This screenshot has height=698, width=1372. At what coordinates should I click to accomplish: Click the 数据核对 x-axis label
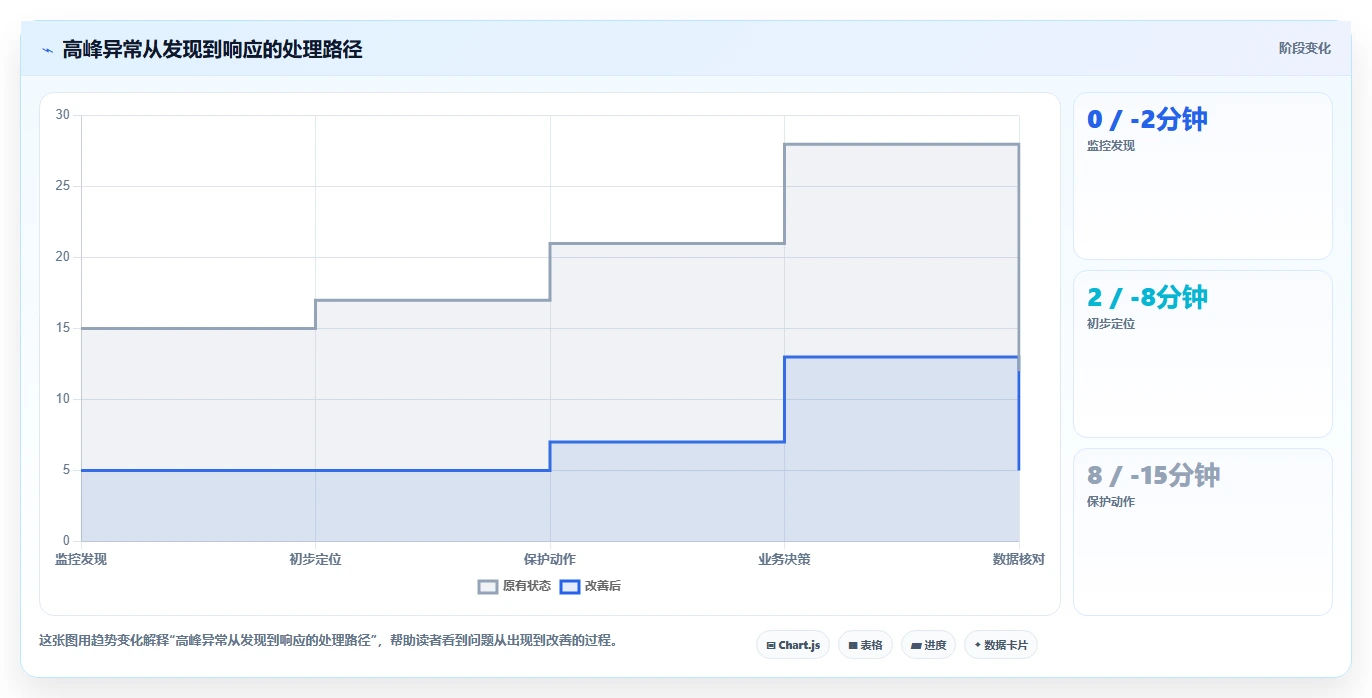[1019, 559]
